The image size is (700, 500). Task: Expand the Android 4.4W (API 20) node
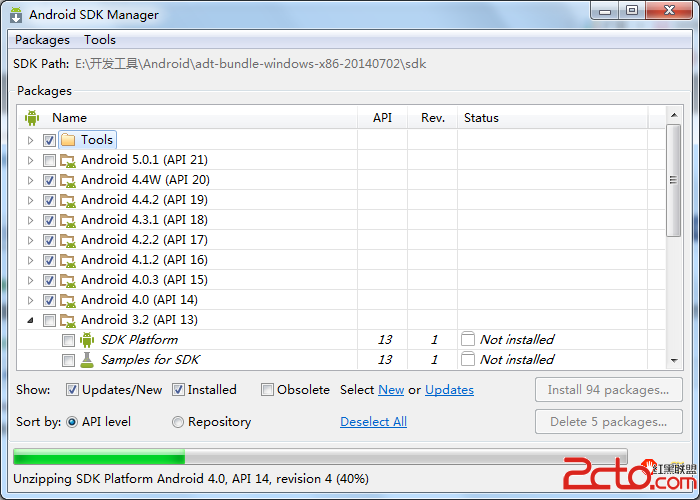[30, 180]
